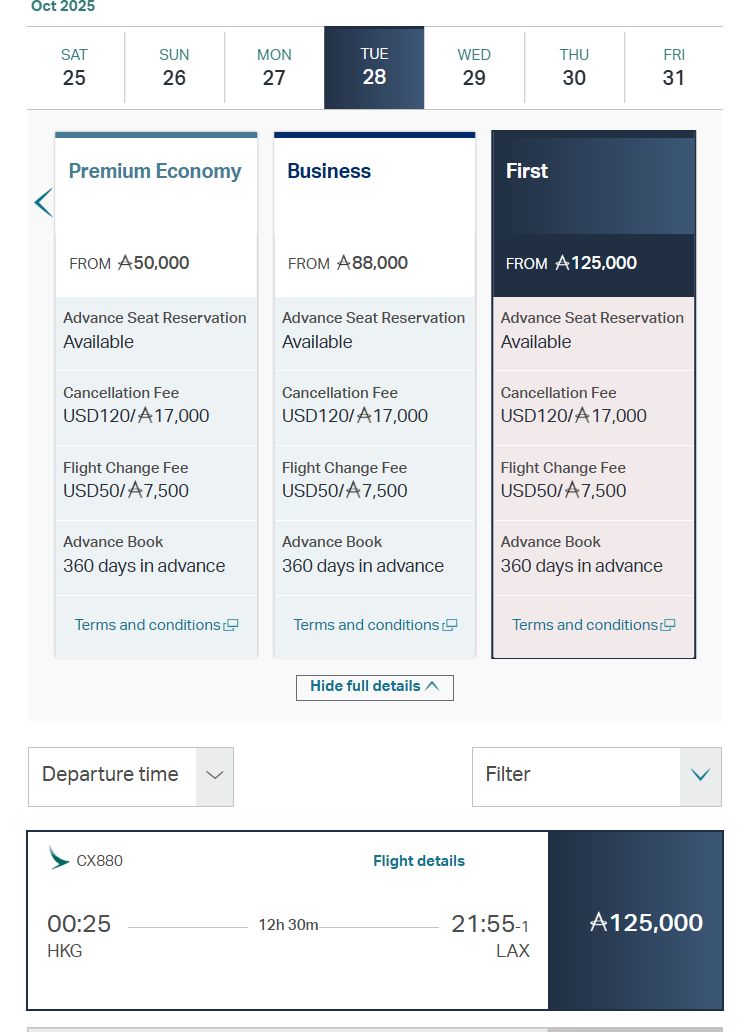
Task: Select the Business fare card header
Action: (x=374, y=172)
